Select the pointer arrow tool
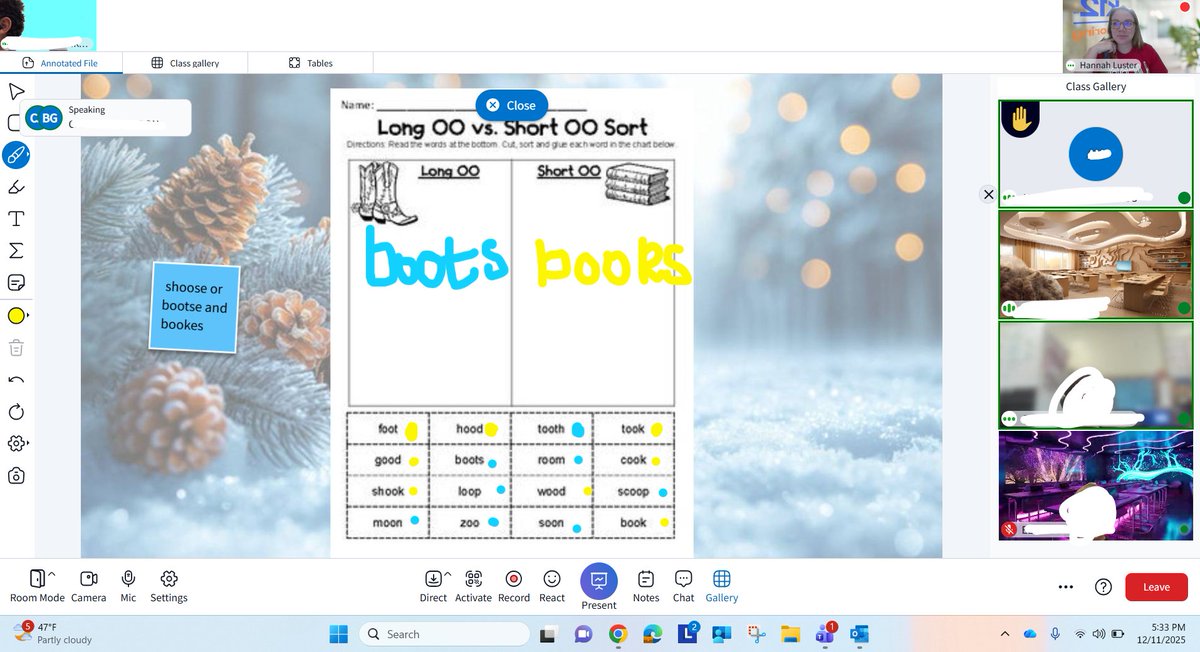Viewport: 1200px width, 652px height. coord(16,92)
